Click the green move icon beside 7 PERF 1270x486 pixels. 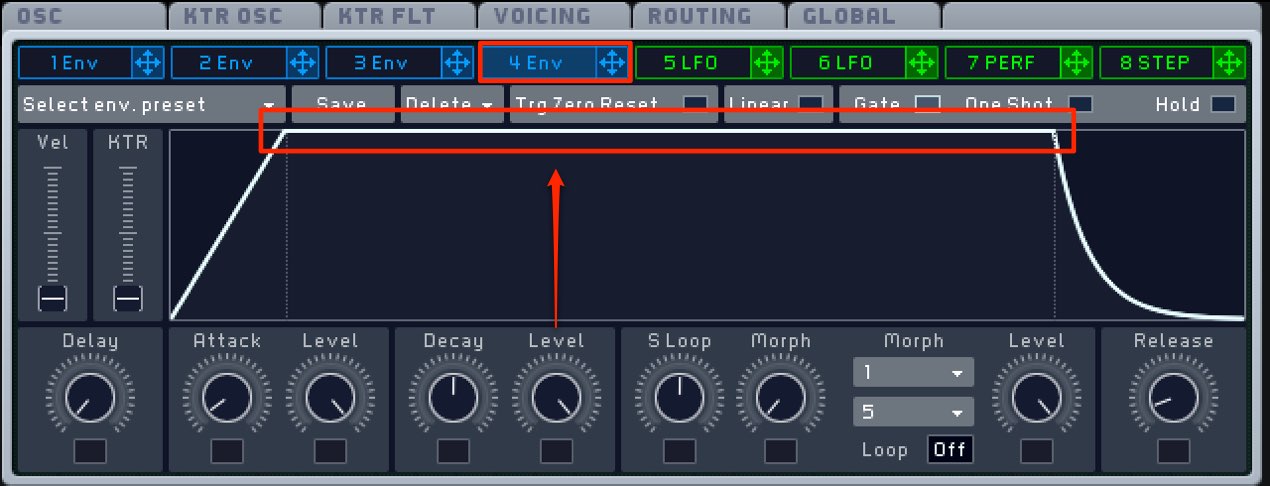click(1077, 63)
